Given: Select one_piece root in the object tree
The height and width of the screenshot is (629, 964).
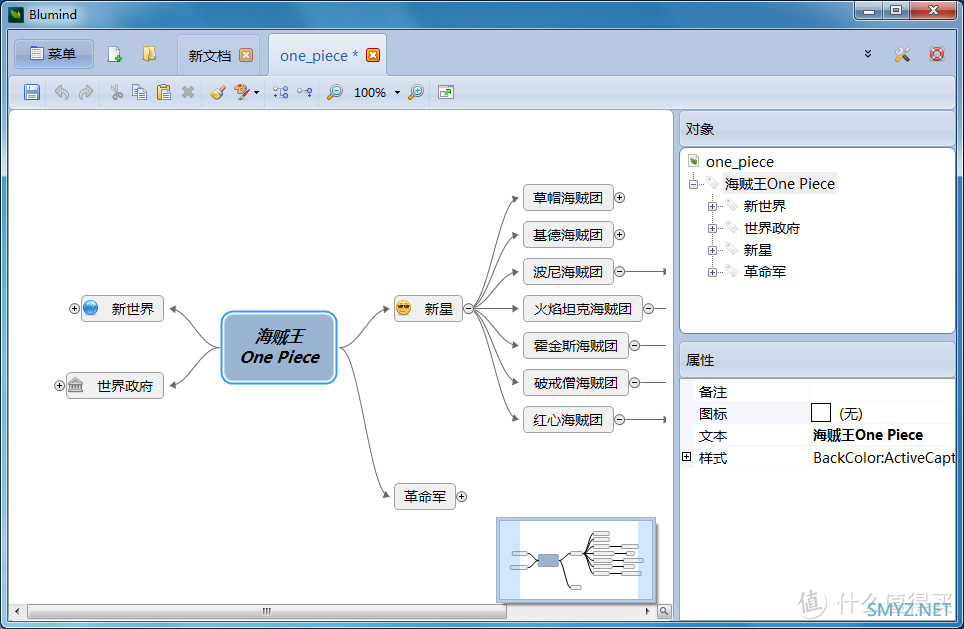Looking at the screenshot, I should pos(740,162).
